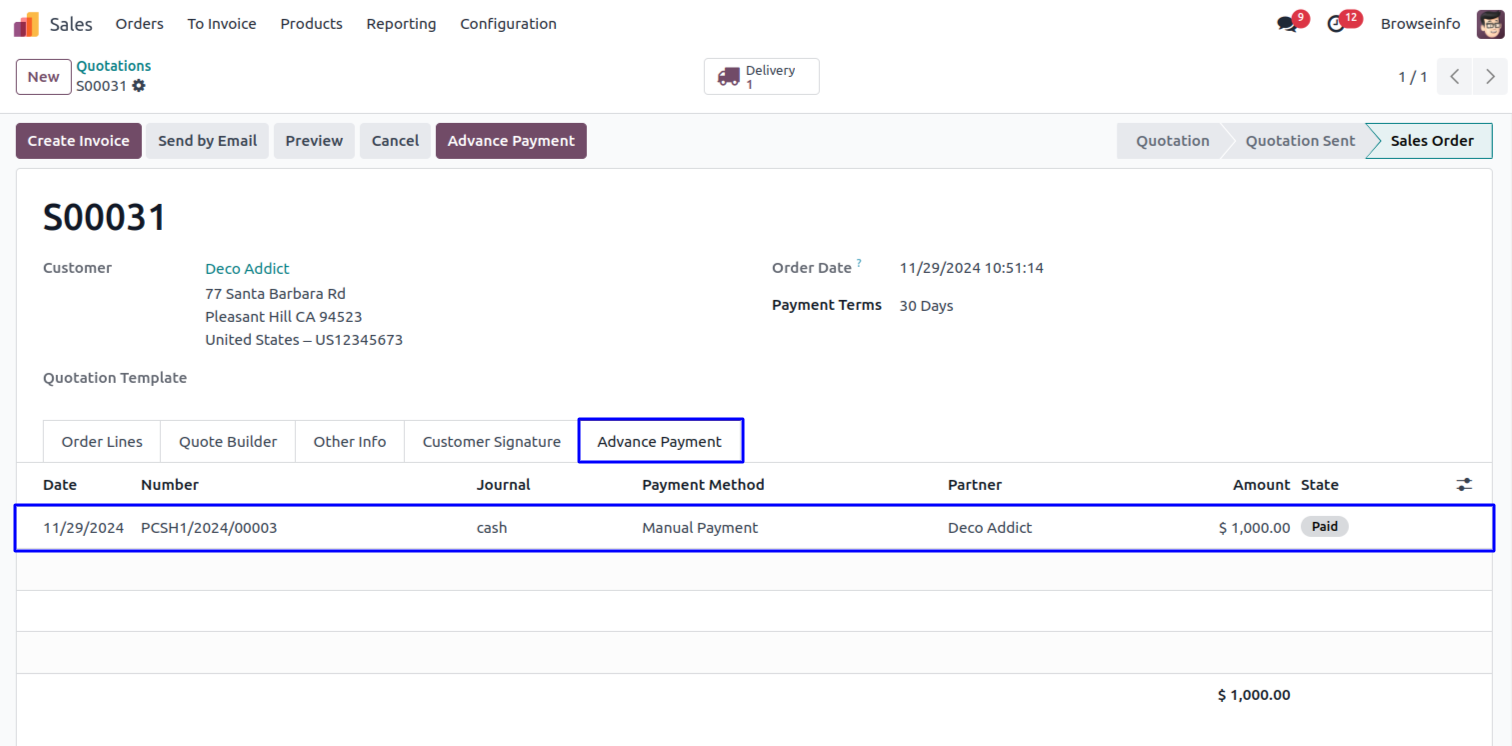Viewport: 1512px width, 746px height.
Task: Open the chat messages icon
Action: tap(1287, 24)
